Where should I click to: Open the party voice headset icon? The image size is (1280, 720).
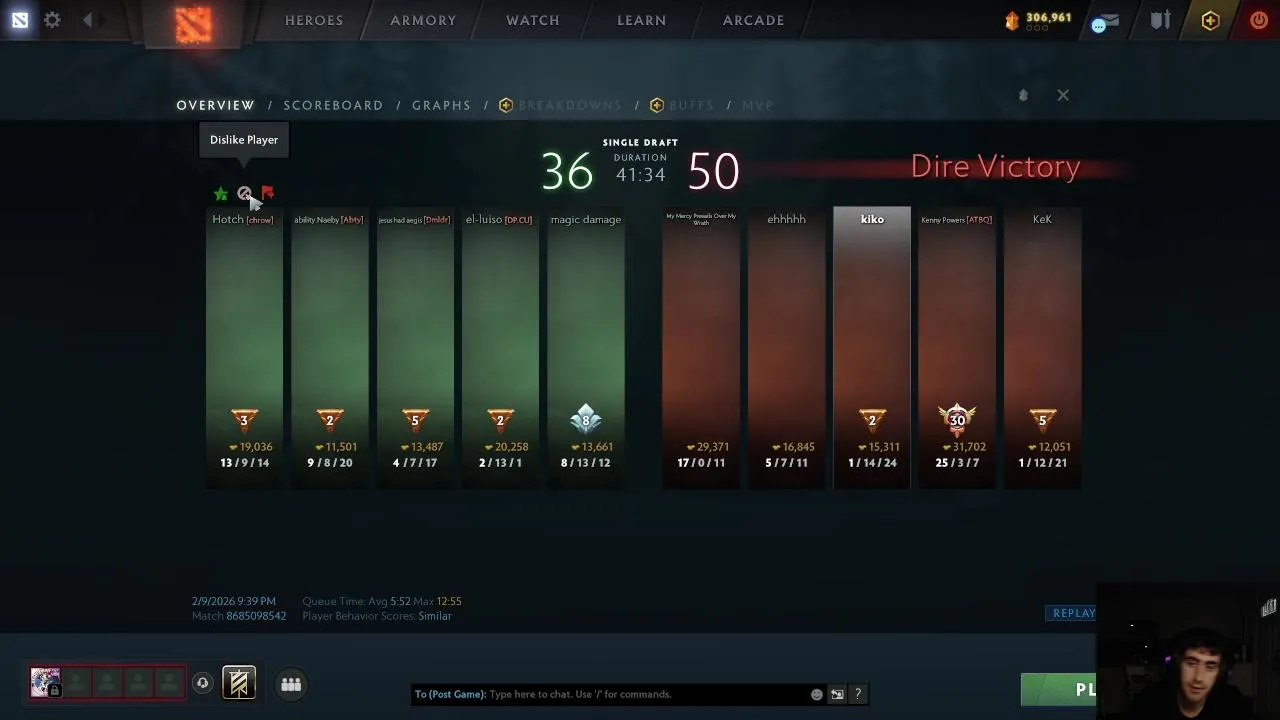pyautogui.click(x=202, y=683)
